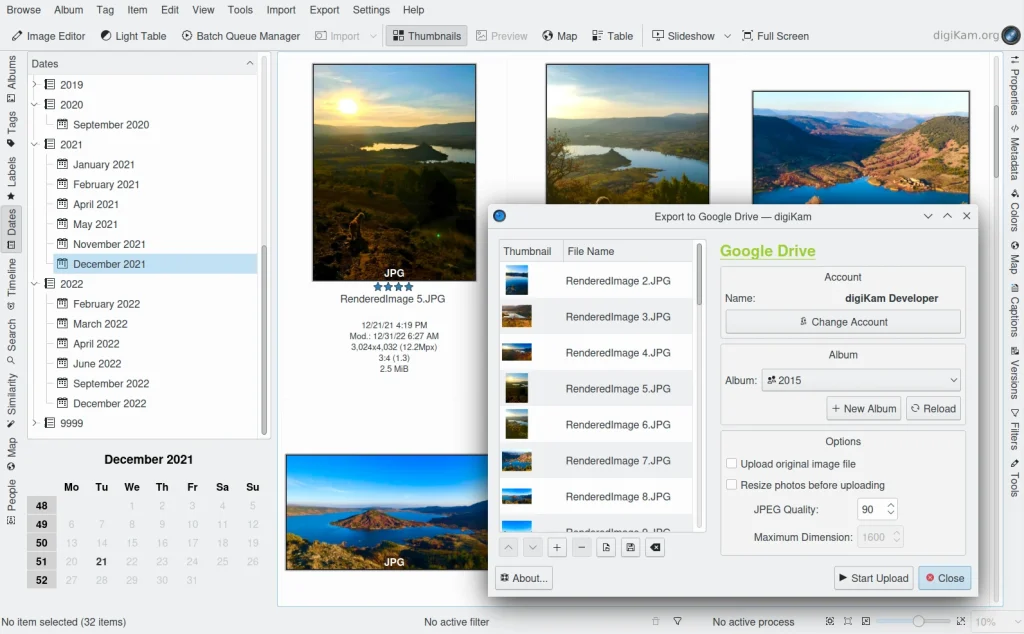Open the Export menu
Image resolution: width=1024 pixels, height=634 pixels.
pos(324,10)
